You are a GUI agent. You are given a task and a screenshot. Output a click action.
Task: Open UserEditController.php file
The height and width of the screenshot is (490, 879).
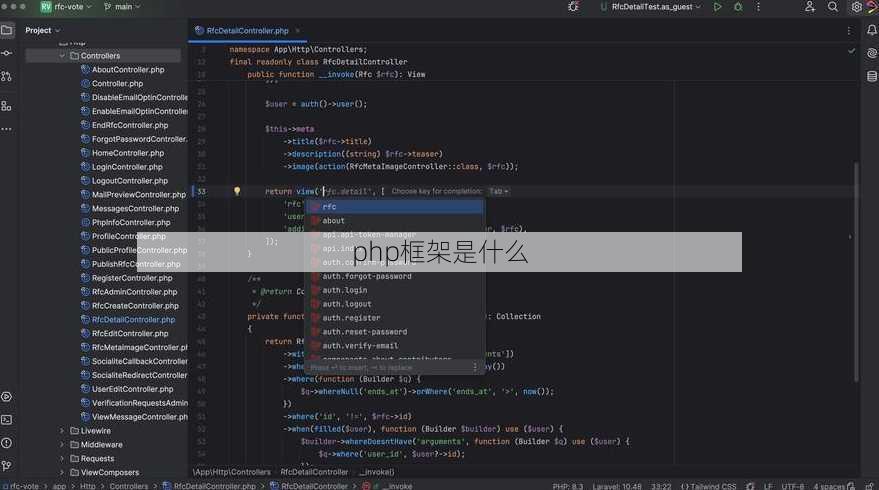point(132,389)
